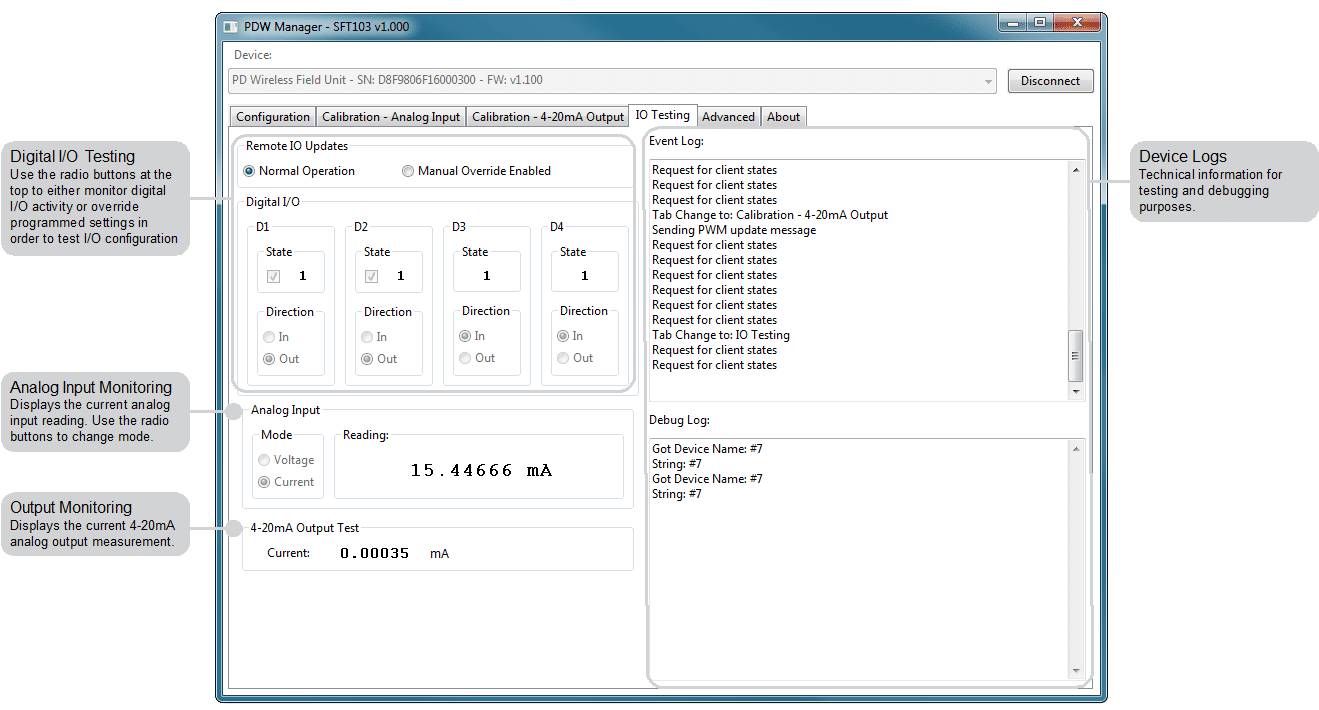The image size is (1319, 710).
Task: Open the Advanced tab
Action: point(728,117)
